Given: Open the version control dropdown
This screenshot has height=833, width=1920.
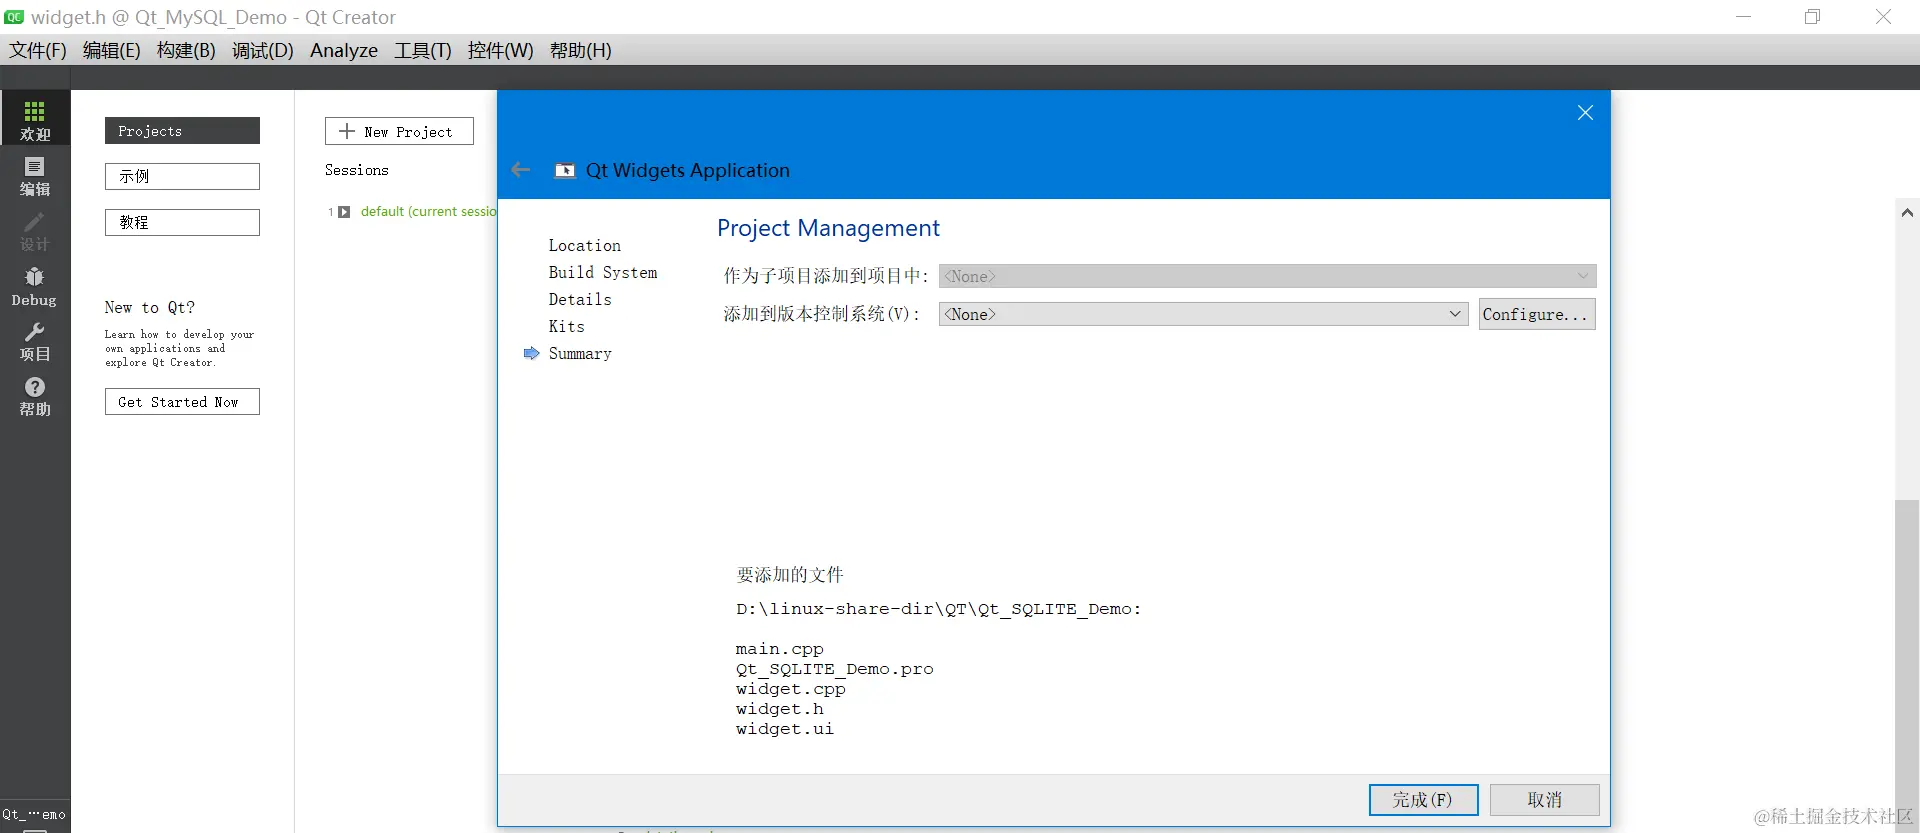Looking at the screenshot, I should click(1203, 314).
